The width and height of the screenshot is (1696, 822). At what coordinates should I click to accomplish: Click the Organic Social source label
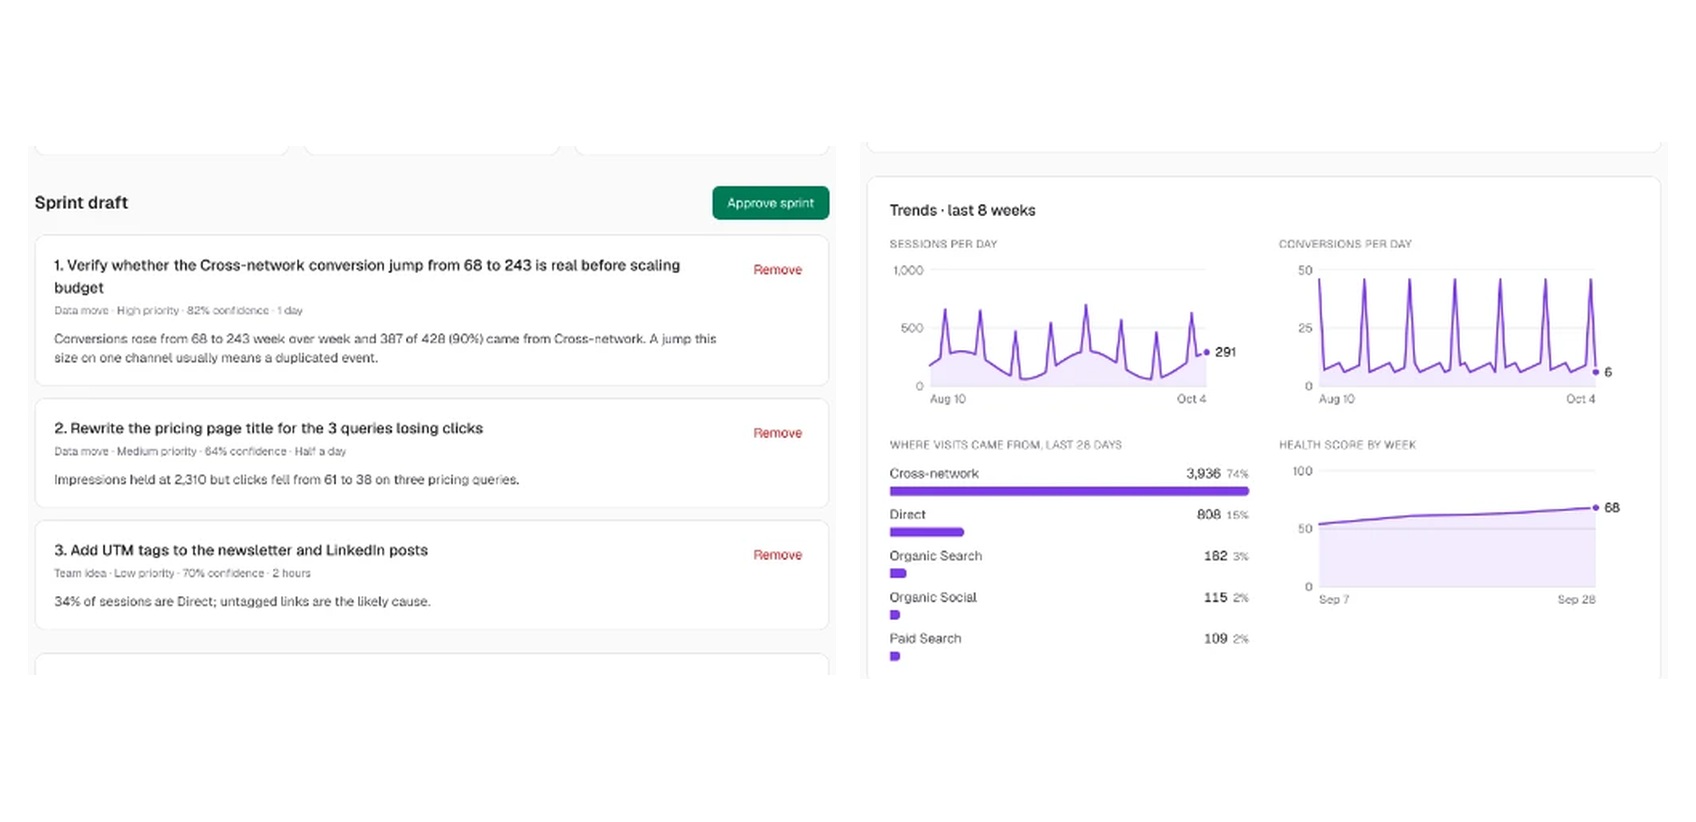click(933, 597)
